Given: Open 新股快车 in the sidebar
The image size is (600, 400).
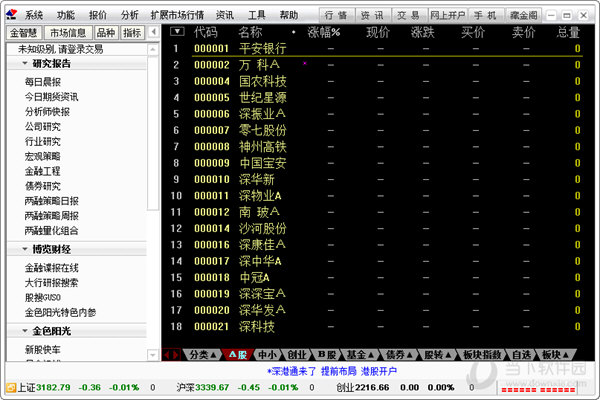Looking at the screenshot, I should coord(43,349).
